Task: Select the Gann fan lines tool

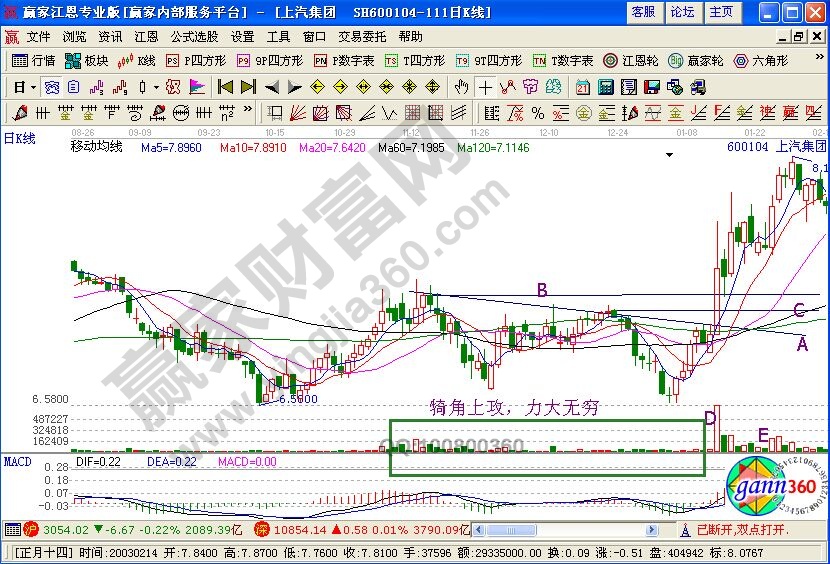Action: [x=298, y=113]
